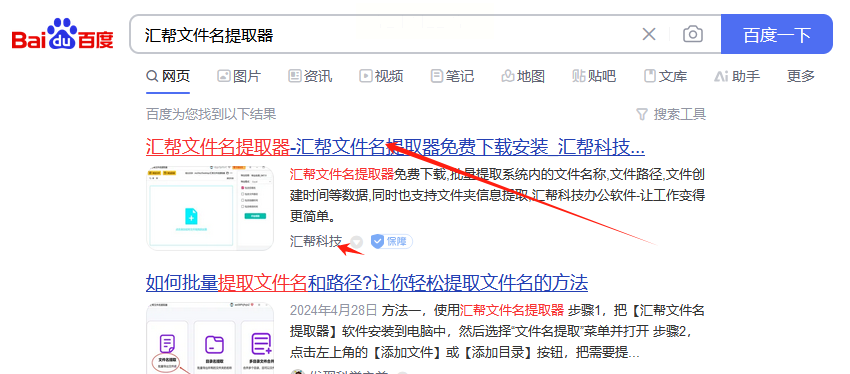Viewport: 850px width, 374px height.
Task: Click the Baidu paw logo
Action: tap(62, 34)
